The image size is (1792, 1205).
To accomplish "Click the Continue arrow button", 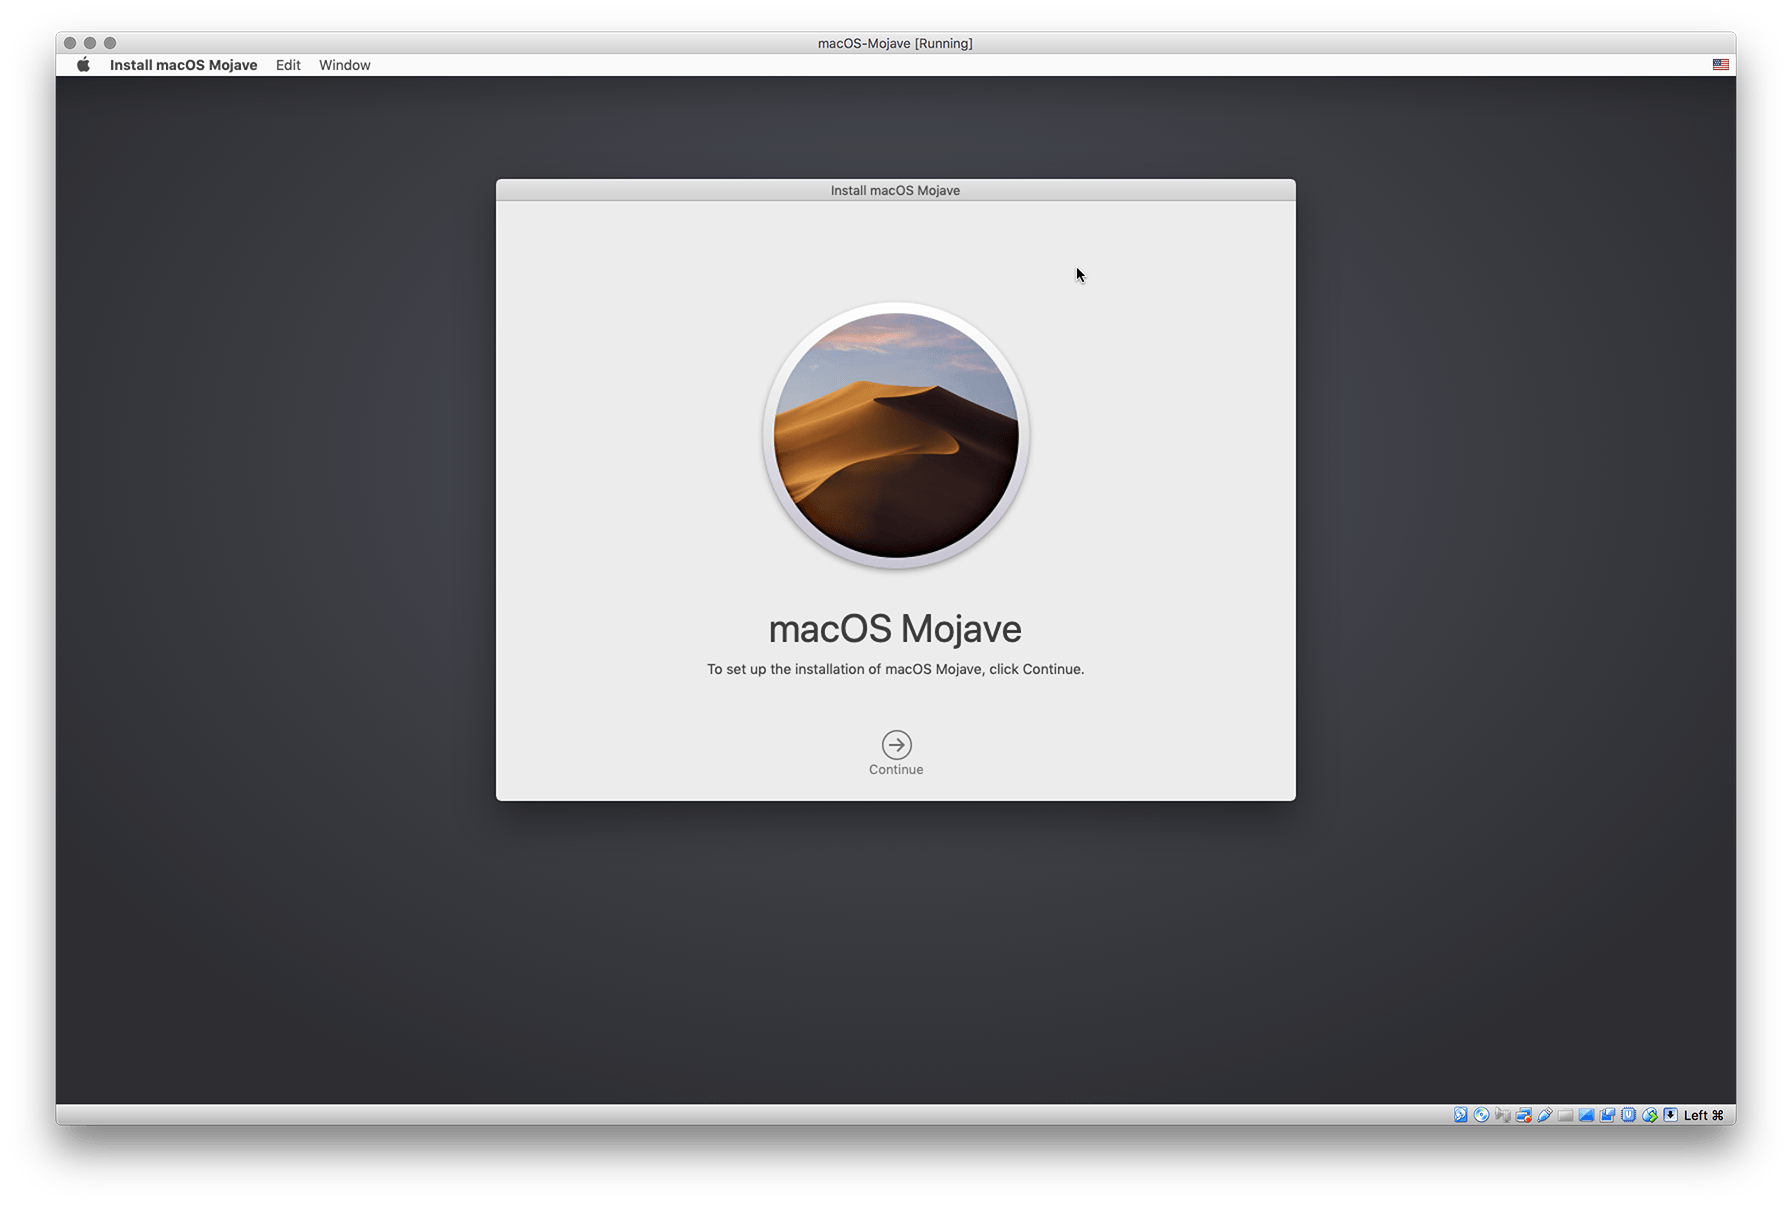I will [896, 744].
